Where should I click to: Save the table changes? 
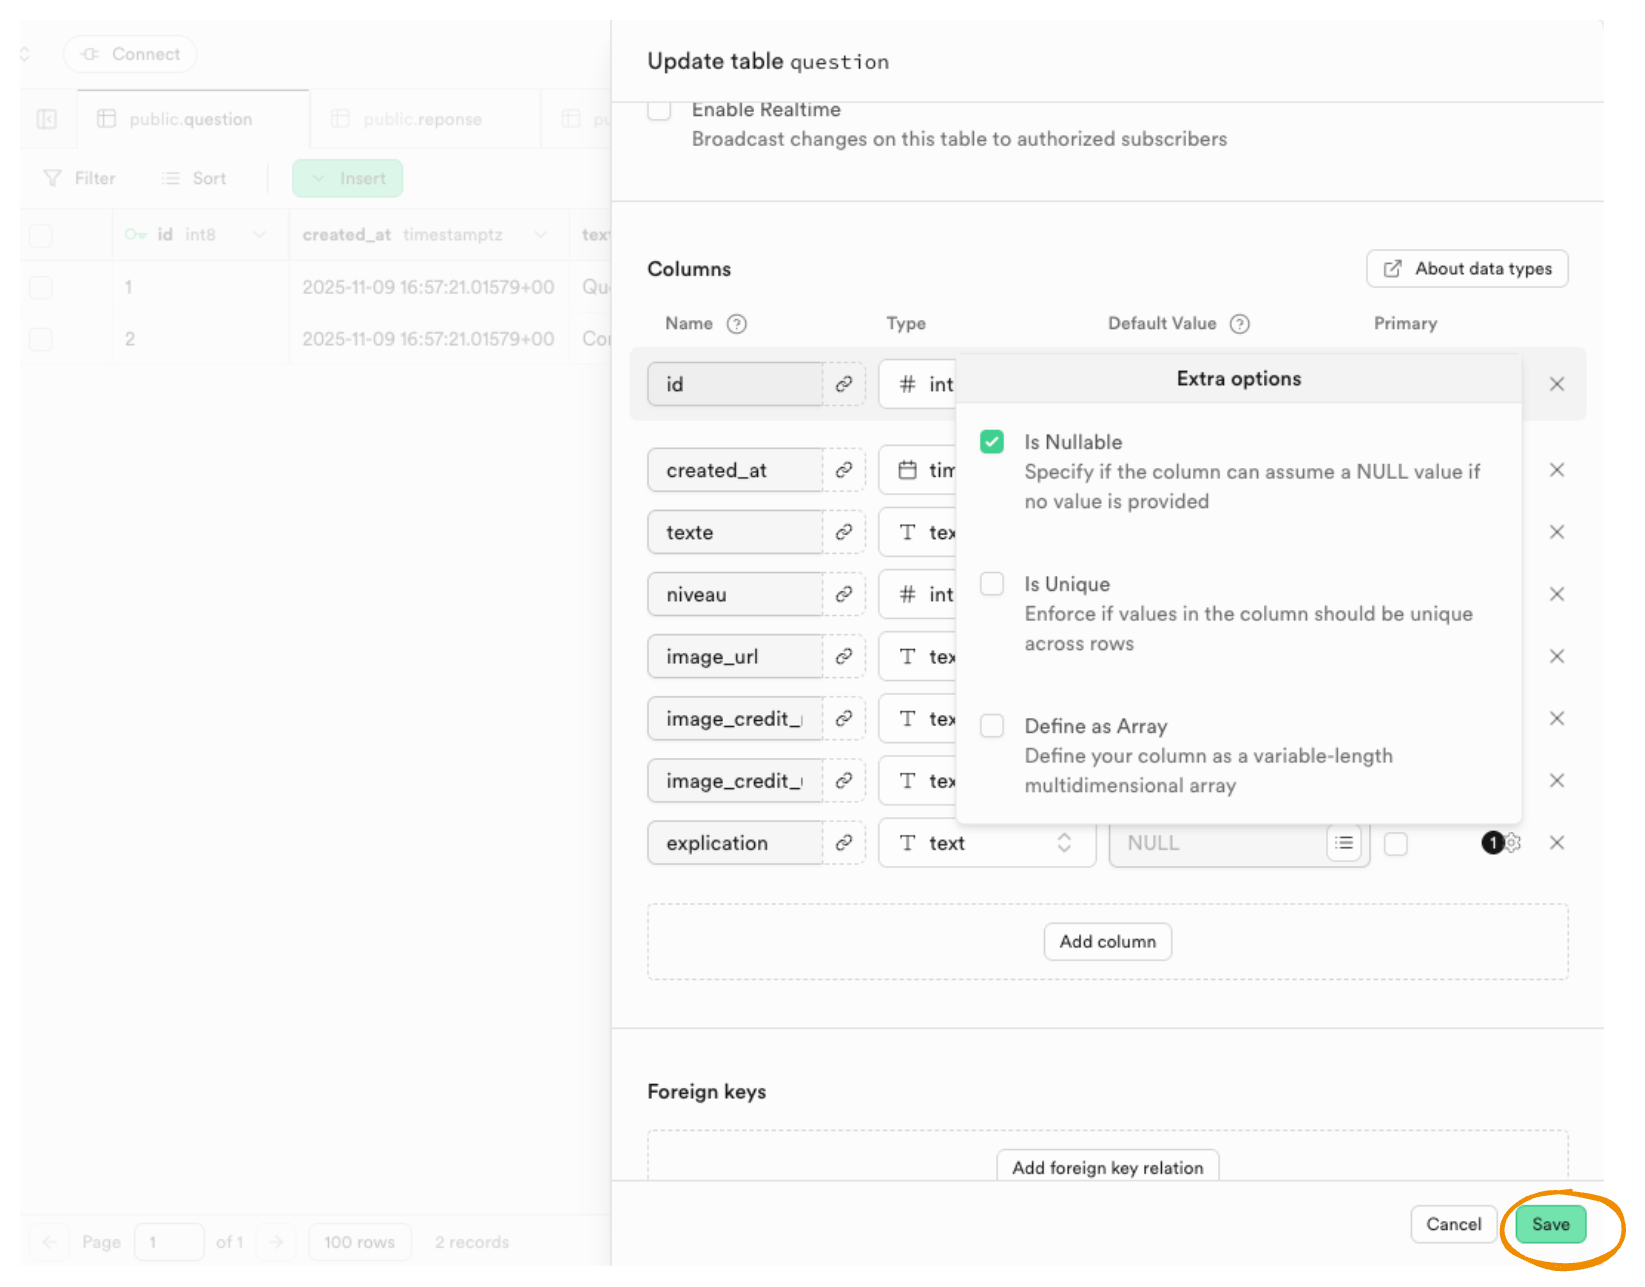tap(1549, 1224)
